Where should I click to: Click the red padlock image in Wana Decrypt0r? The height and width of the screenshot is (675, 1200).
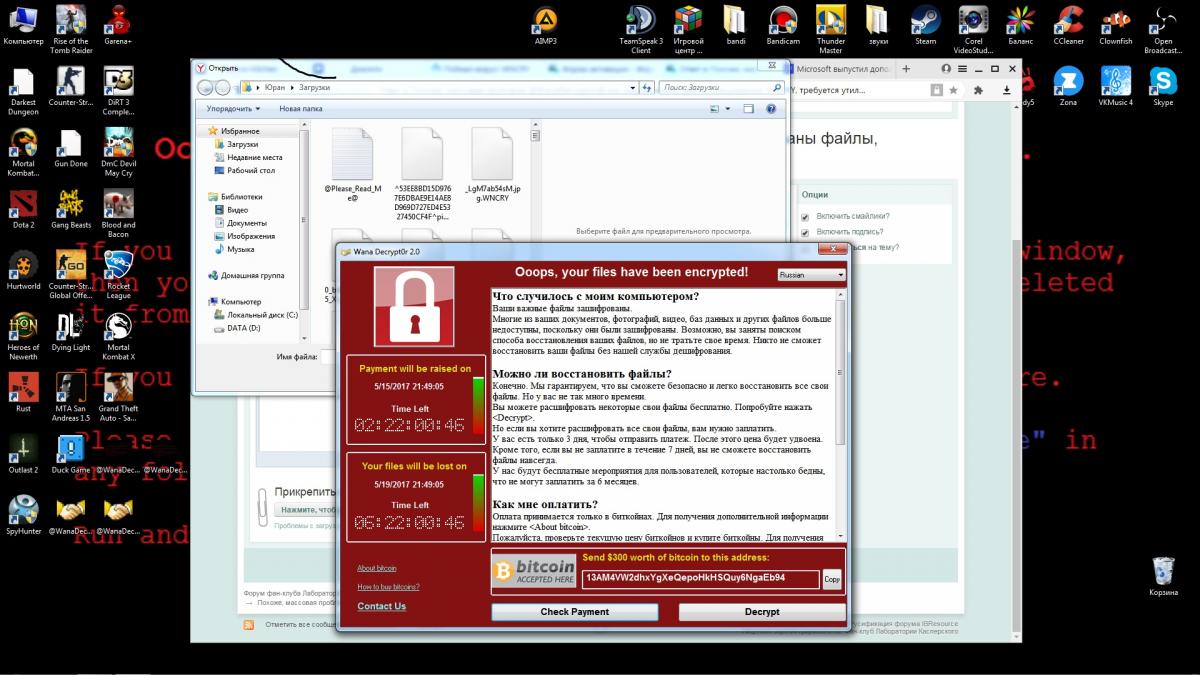[414, 307]
